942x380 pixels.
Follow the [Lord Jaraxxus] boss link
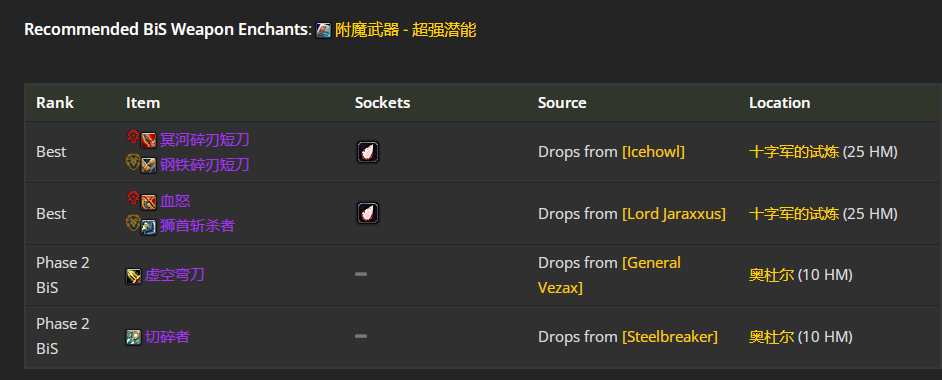click(x=674, y=214)
